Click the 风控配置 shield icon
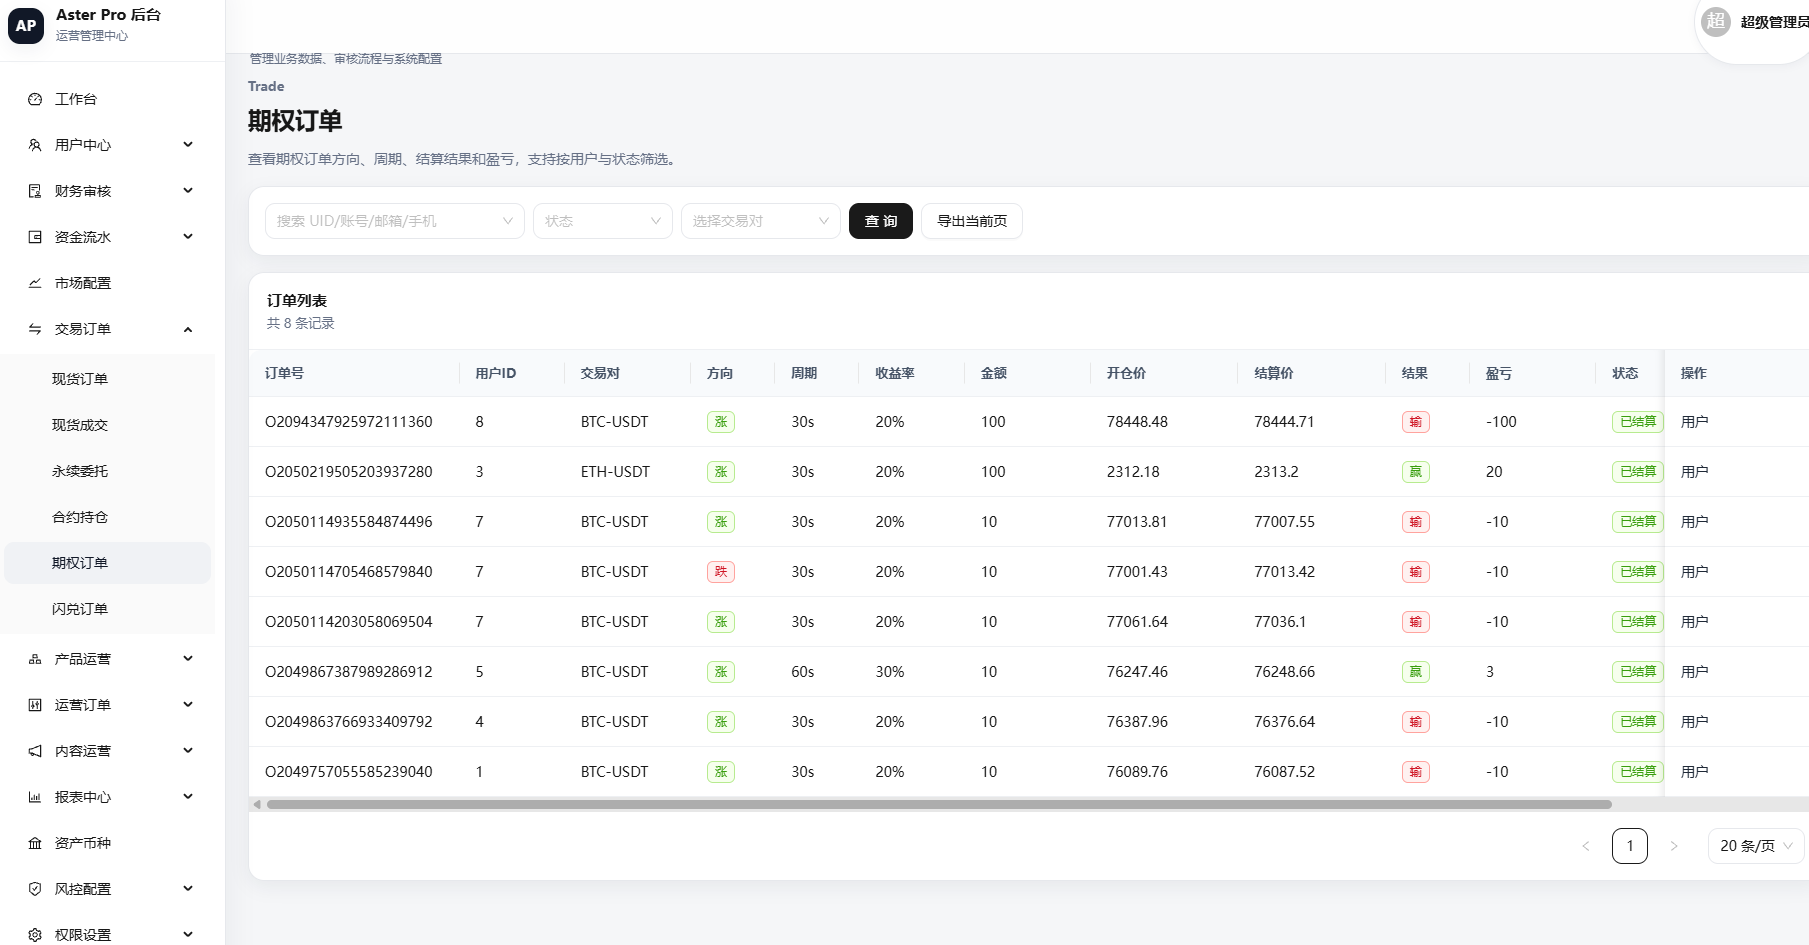 pyautogui.click(x=35, y=889)
